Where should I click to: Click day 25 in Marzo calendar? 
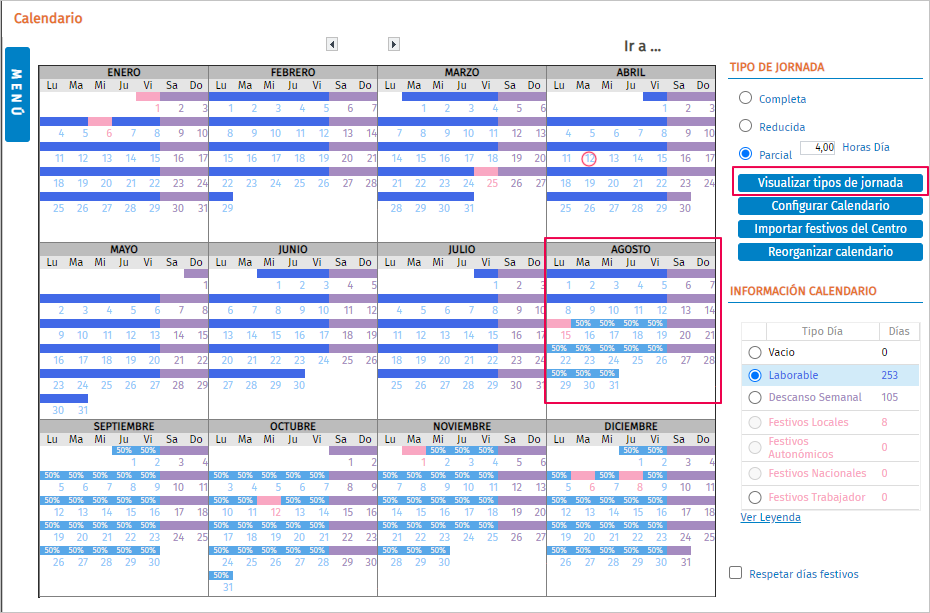[492, 183]
